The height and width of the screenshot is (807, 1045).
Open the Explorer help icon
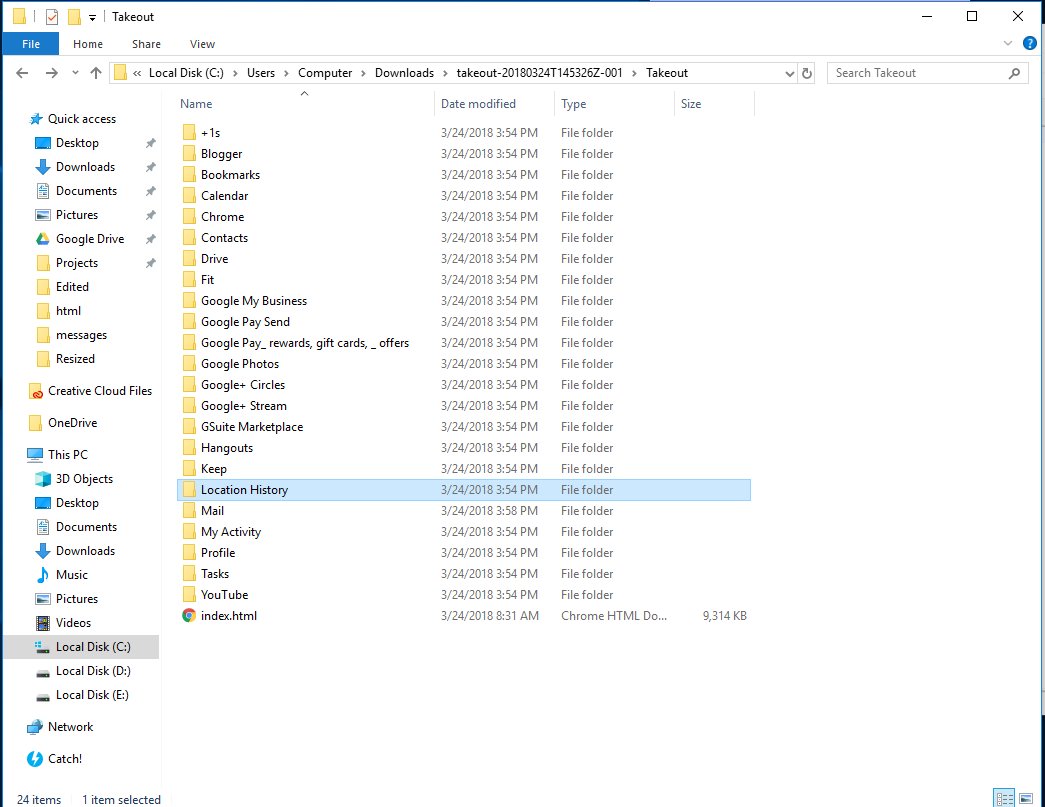click(x=1029, y=44)
